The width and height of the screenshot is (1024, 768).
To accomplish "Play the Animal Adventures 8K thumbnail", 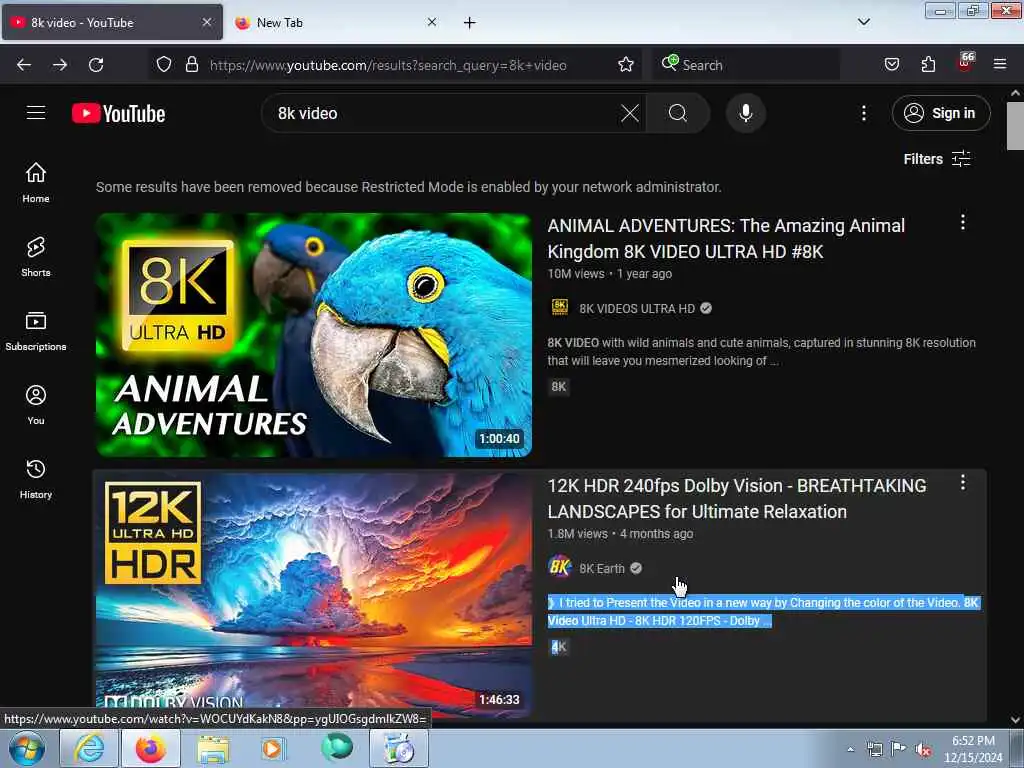I will 313,334.
